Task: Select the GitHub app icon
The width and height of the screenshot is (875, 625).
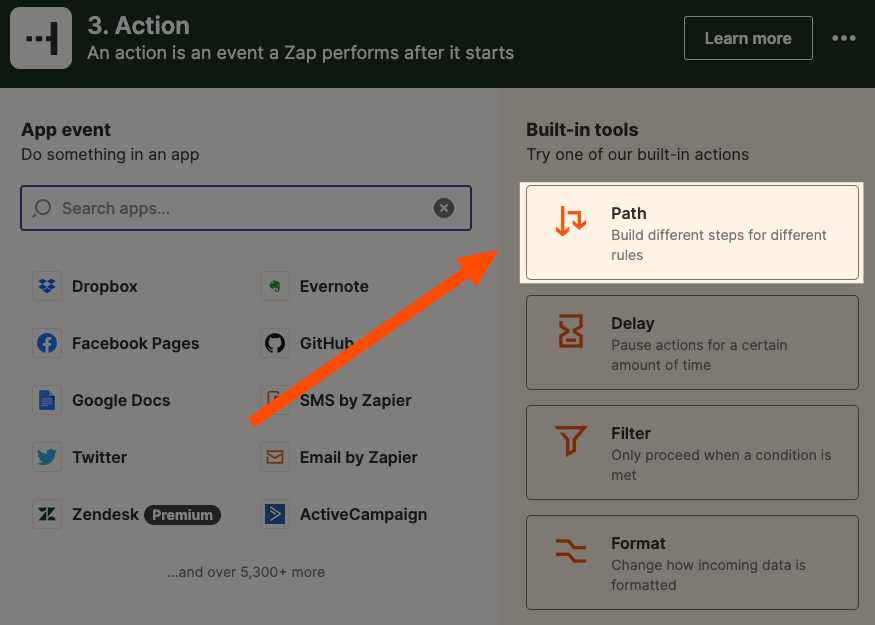Action: (275, 343)
